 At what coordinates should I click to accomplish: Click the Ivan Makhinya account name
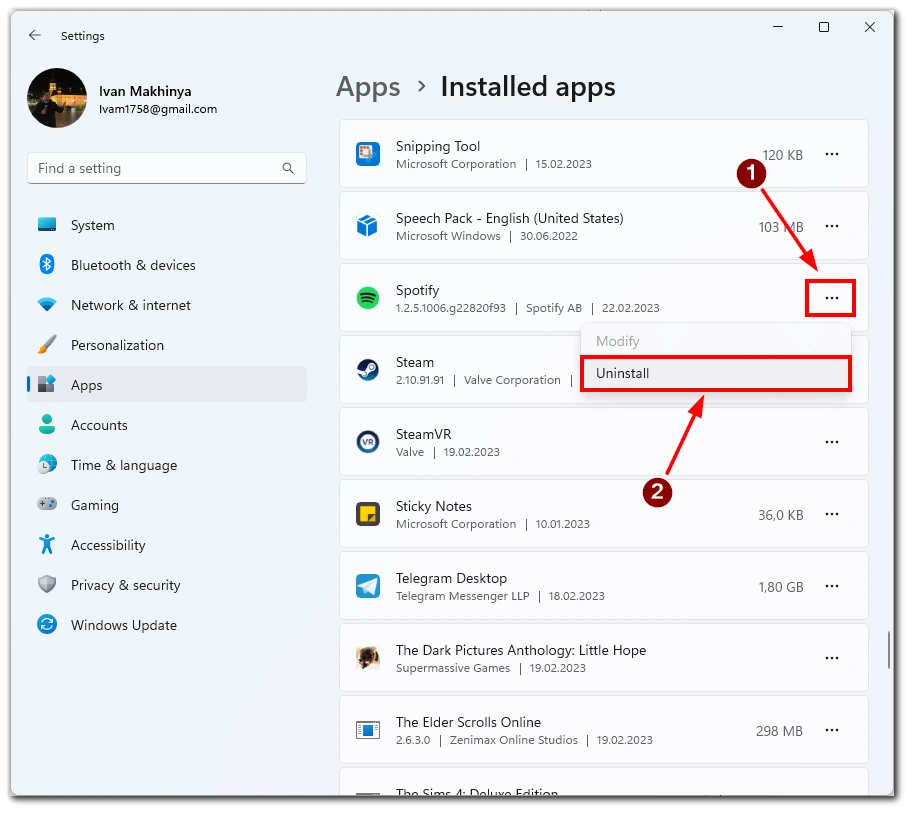145,92
